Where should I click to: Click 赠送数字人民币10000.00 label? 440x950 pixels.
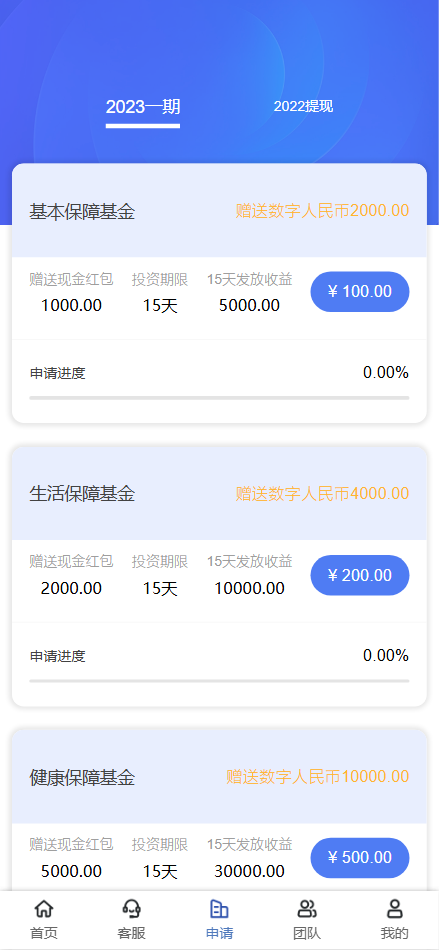318,777
